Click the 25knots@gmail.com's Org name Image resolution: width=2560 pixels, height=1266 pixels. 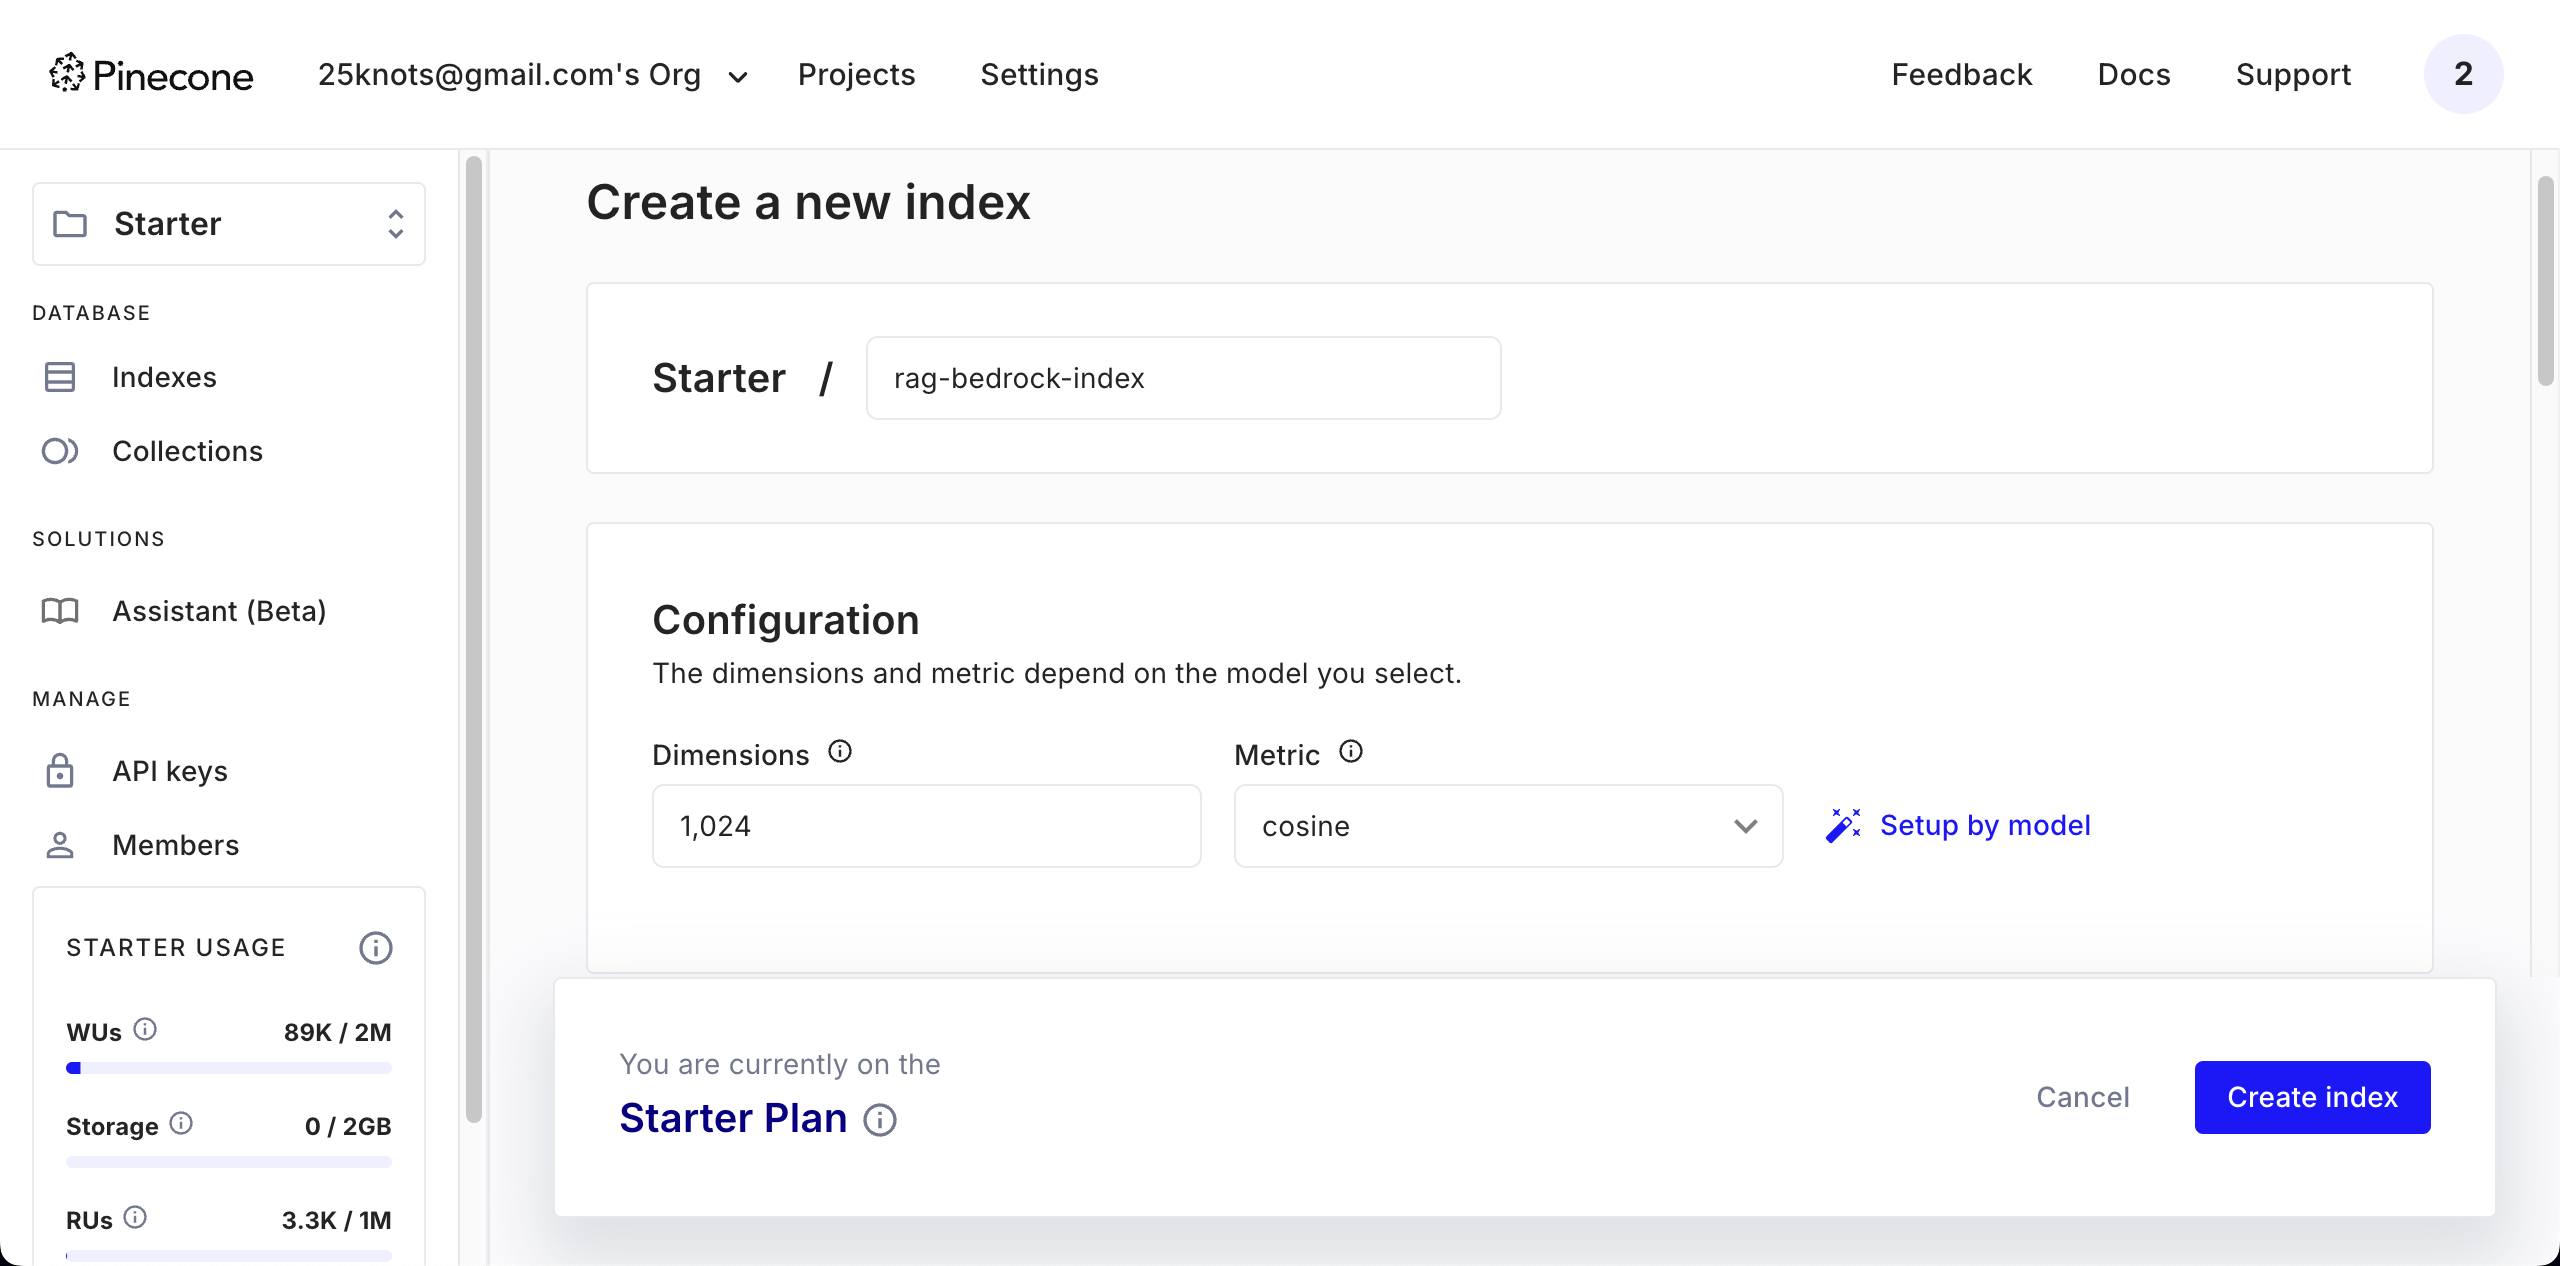click(509, 74)
